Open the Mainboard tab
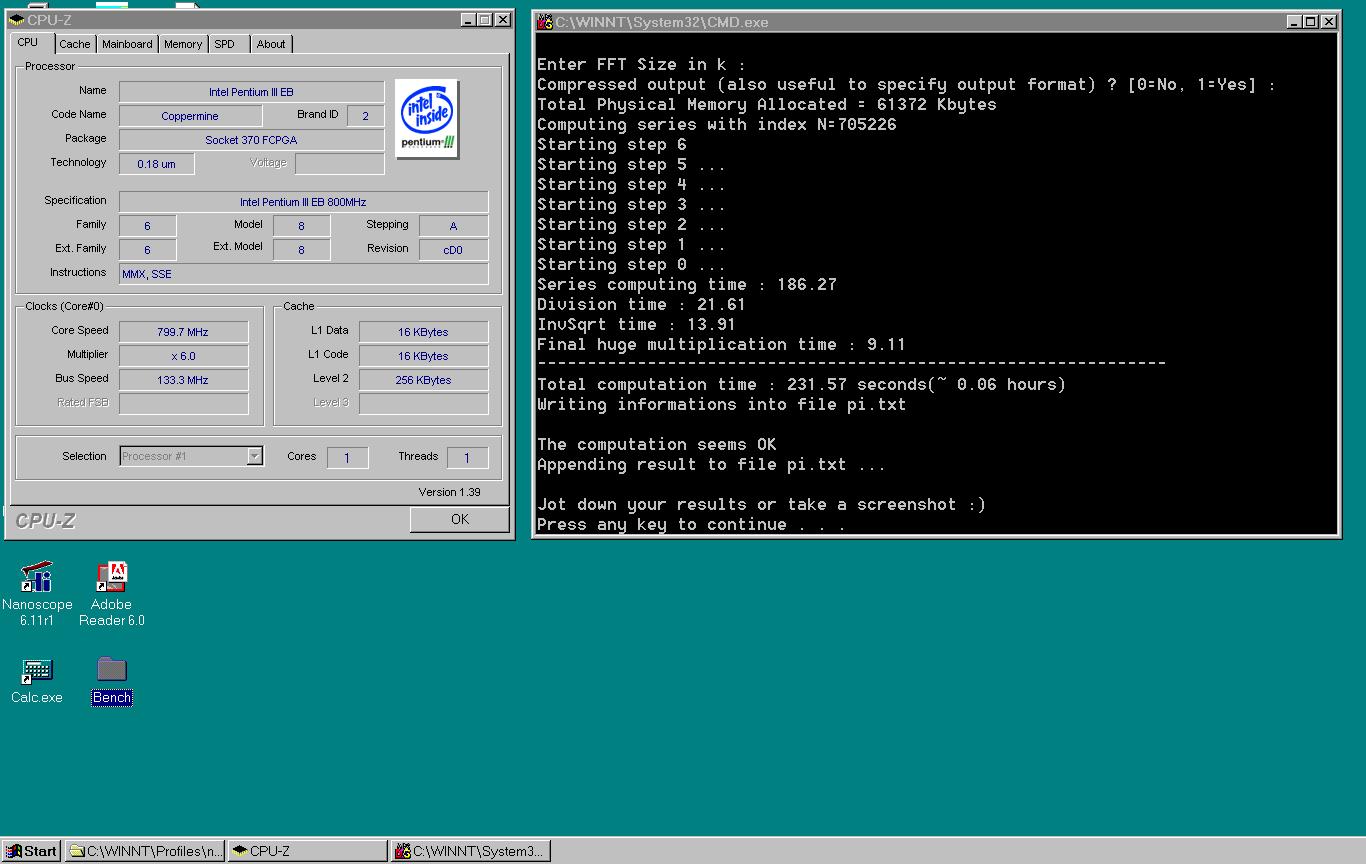The height and width of the screenshot is (864, 1366). [127, 44]
